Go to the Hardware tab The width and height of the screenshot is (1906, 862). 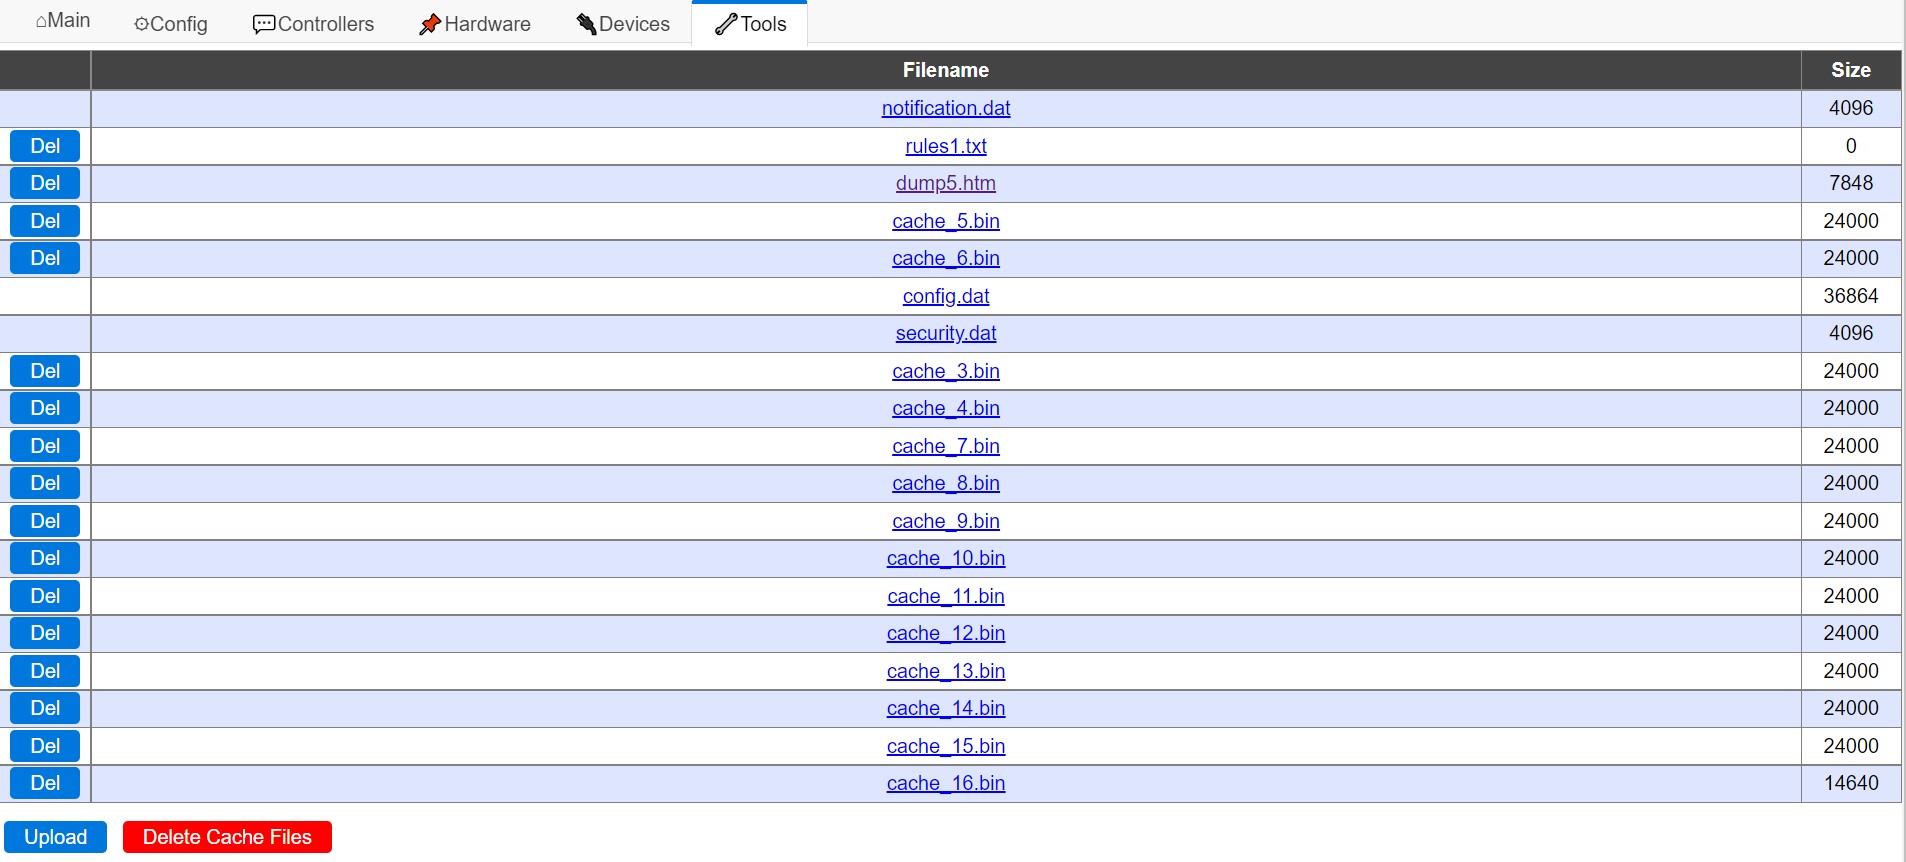pos(475,23)
